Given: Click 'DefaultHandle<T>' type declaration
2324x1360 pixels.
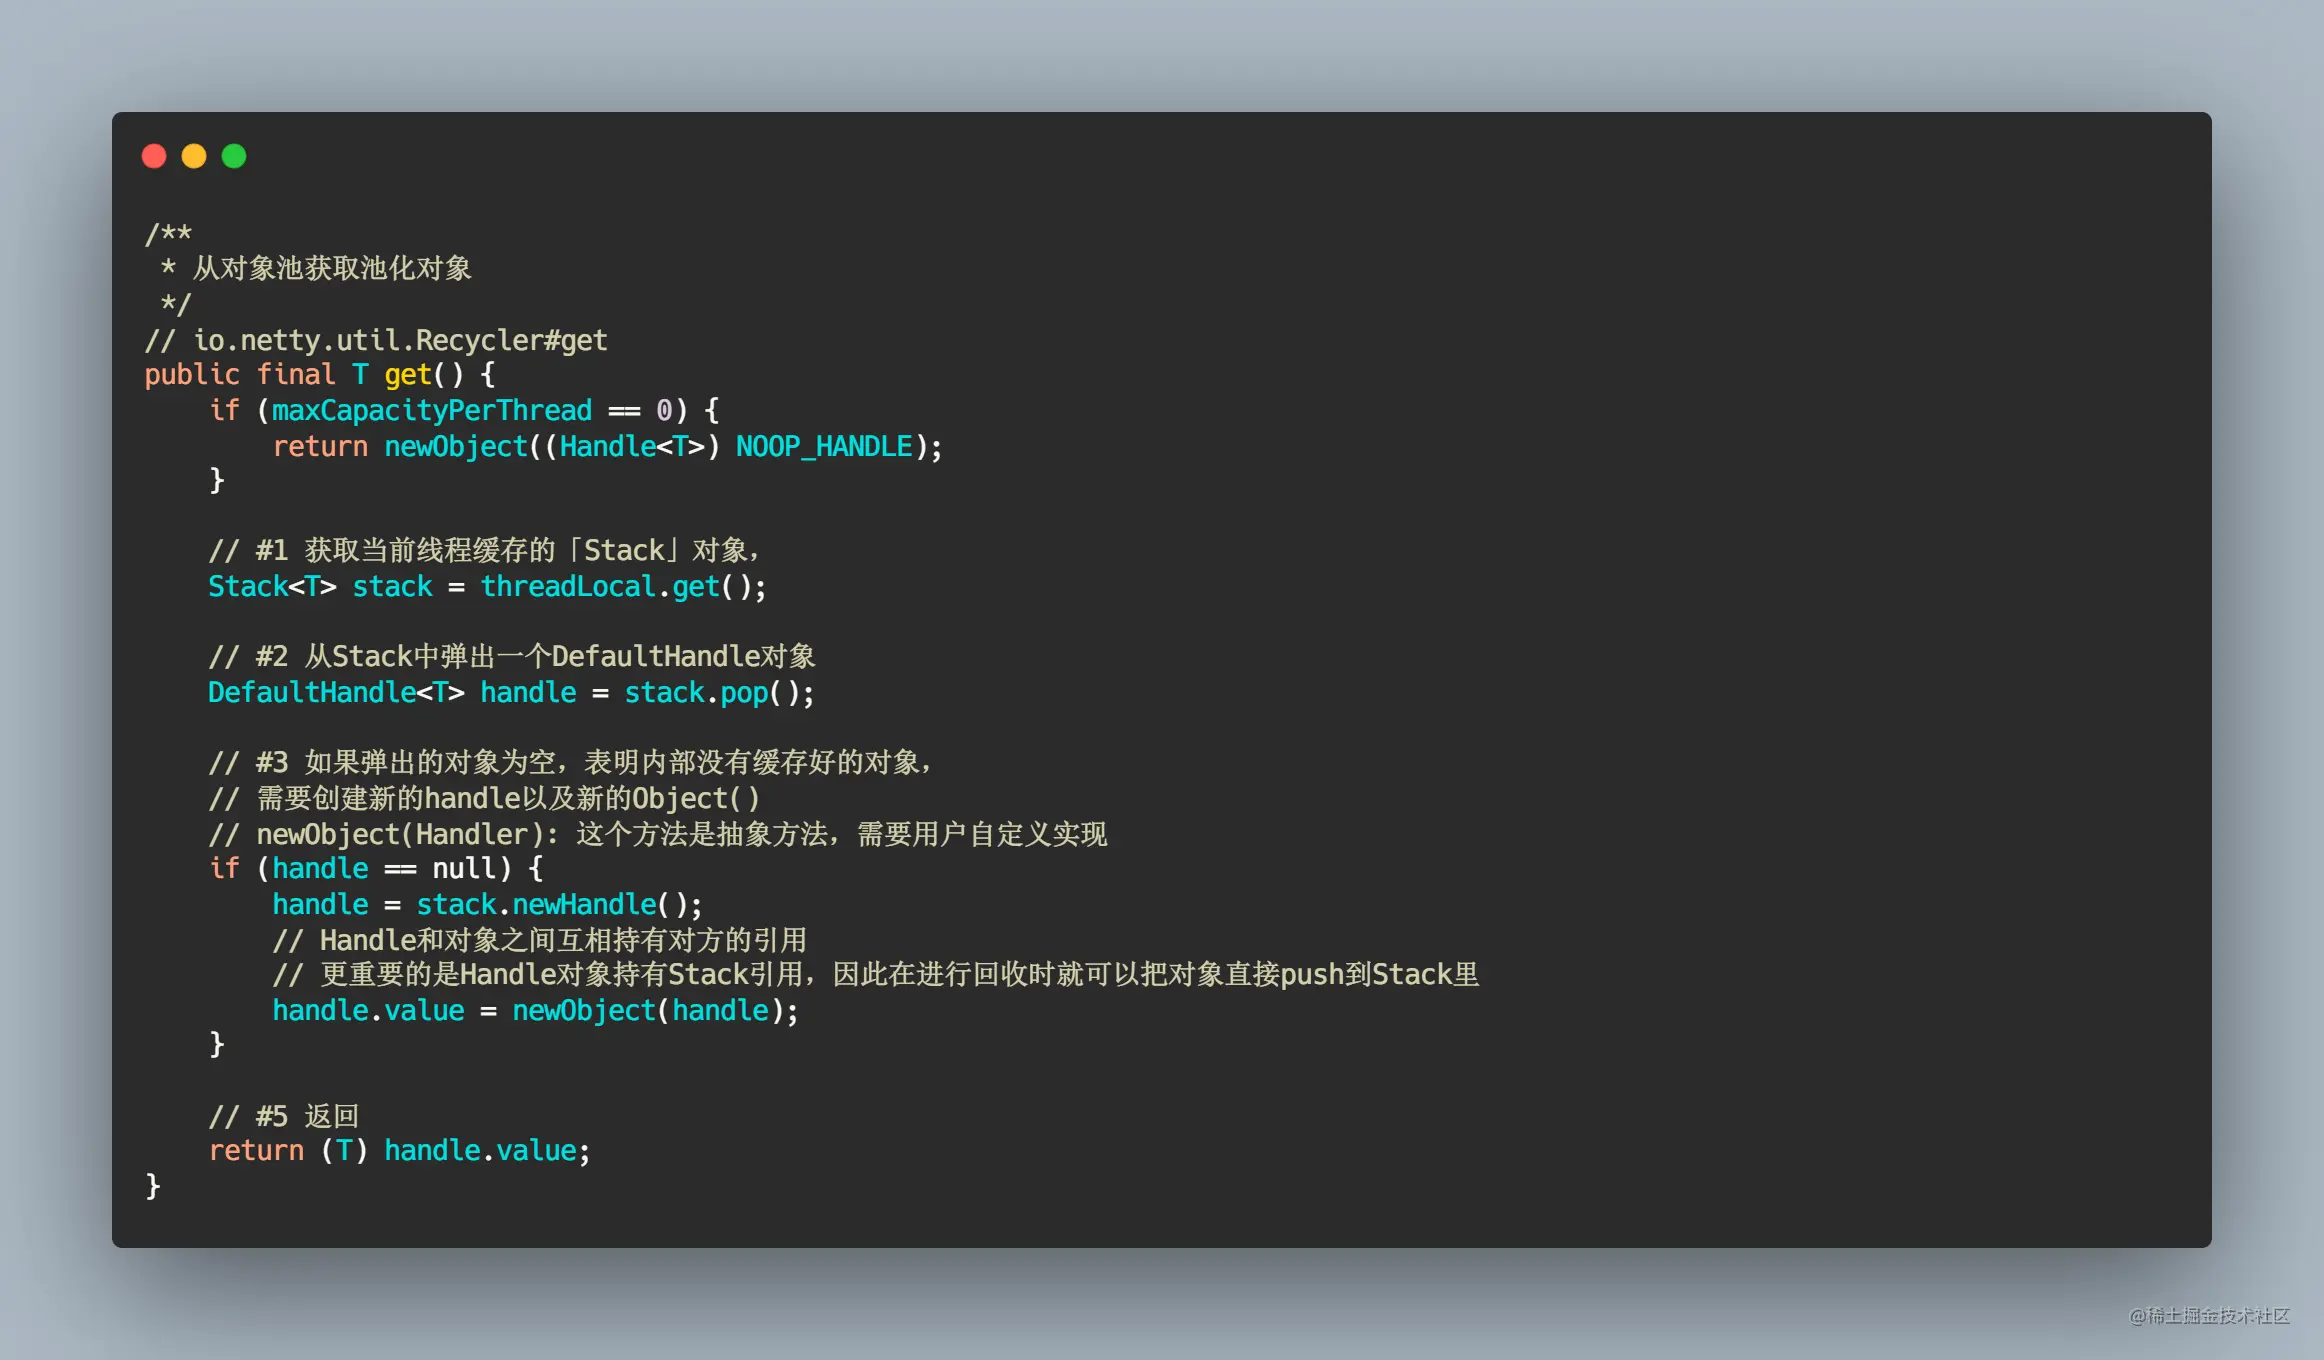Looking at the screenshot, I should [x=336, y=692].
